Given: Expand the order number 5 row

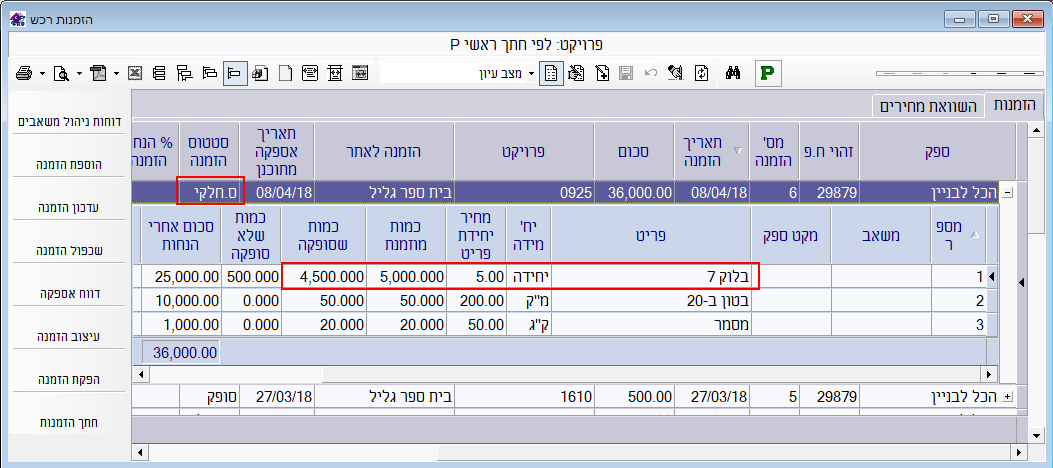Looking at the screenshot, I should point(1007,397).
